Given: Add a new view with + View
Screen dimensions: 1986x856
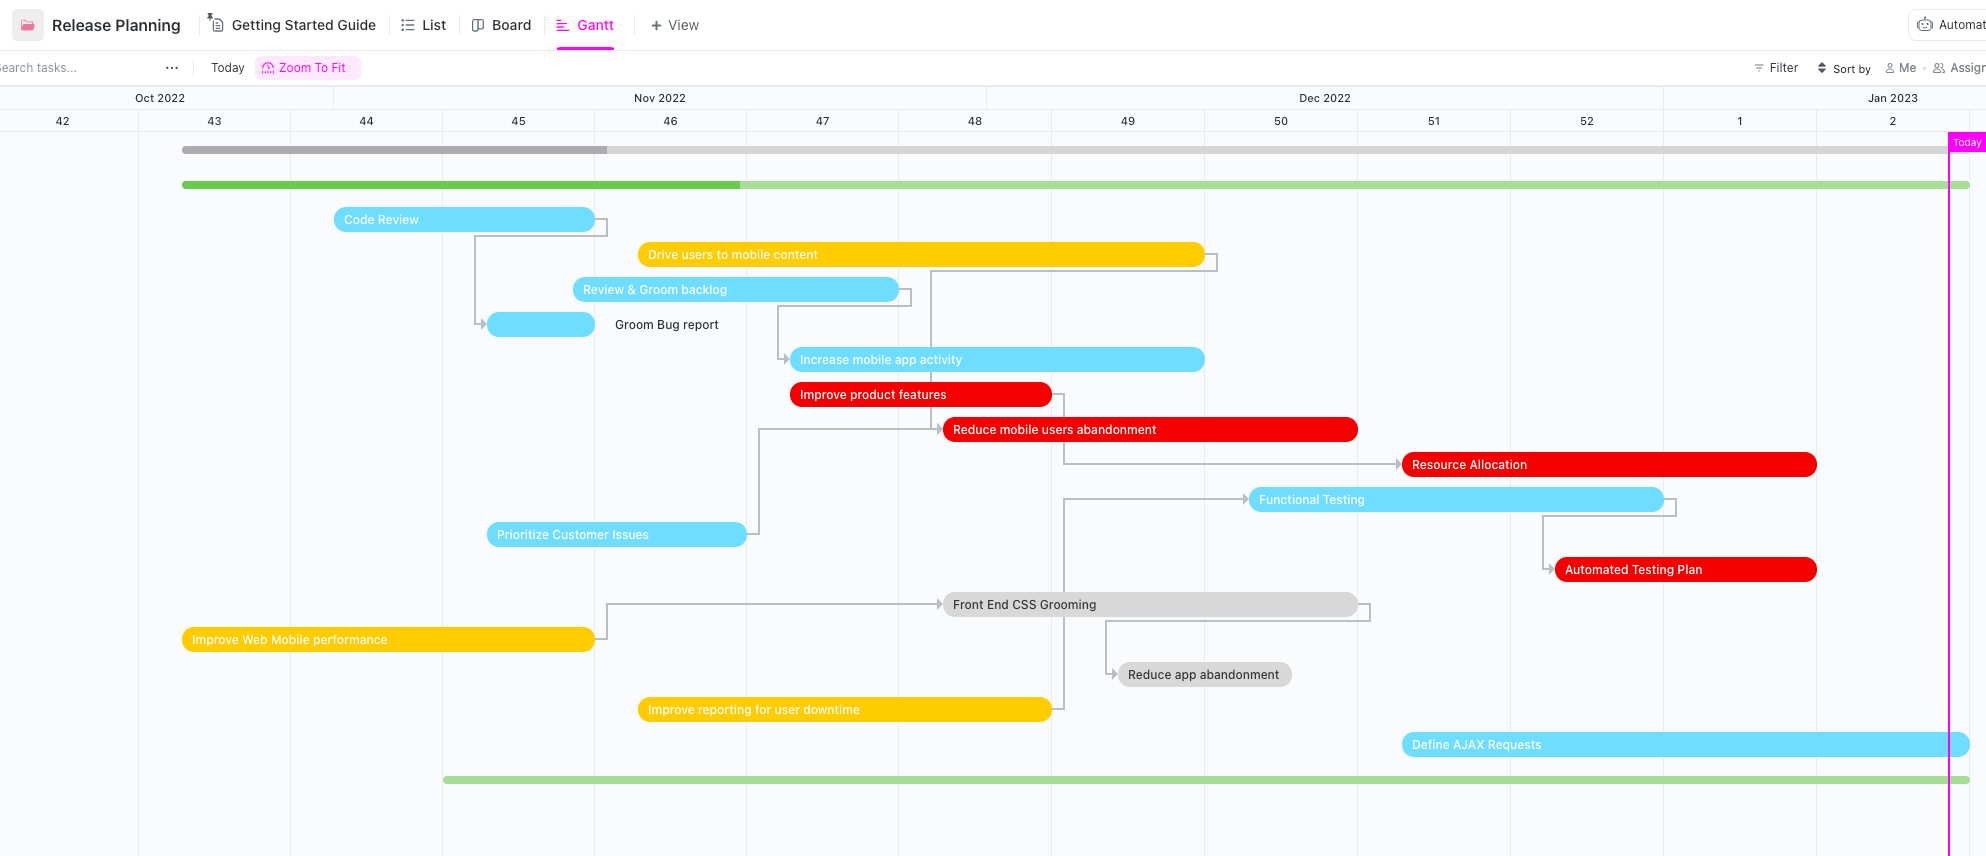Looking at the screenshot, I should click(x=674, y=25).
